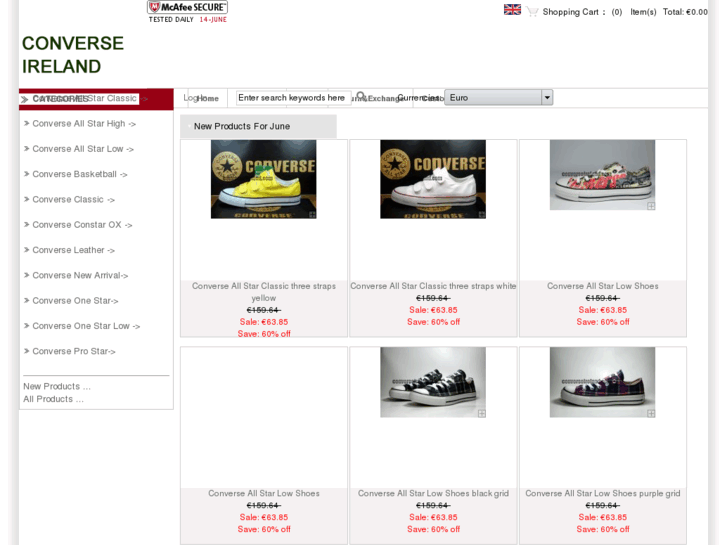727x545 pixels.
Task: Click zoom icon on purple grid shoe image
Action: 651,413
